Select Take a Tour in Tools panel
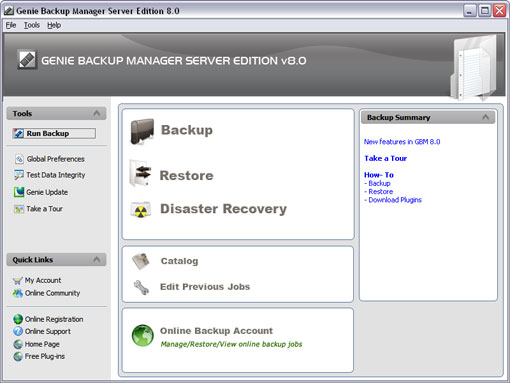Screen dimensions: 510x383 44,209
